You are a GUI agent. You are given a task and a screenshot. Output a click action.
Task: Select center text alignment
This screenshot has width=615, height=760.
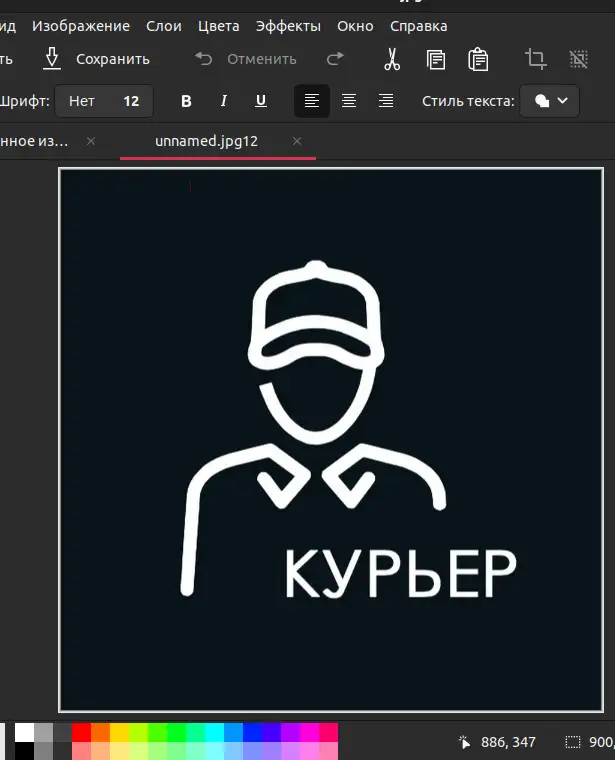point(349,101)
